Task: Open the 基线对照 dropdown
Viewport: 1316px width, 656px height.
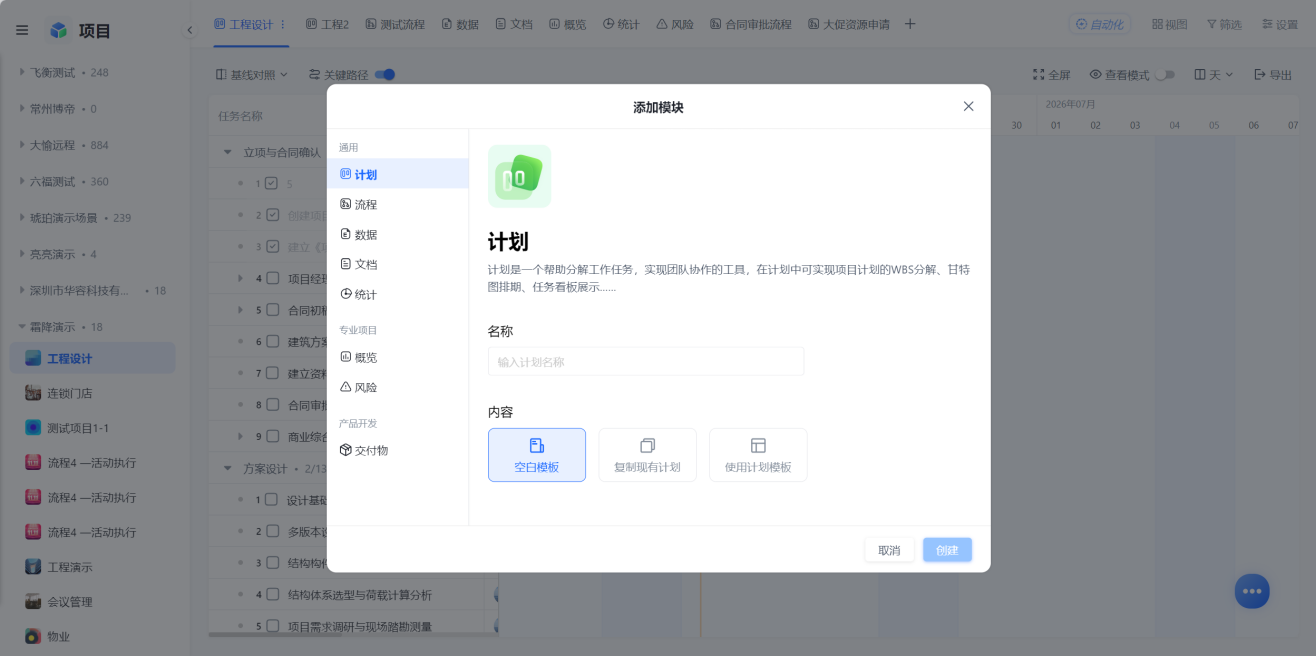Action: pos(252,74)
